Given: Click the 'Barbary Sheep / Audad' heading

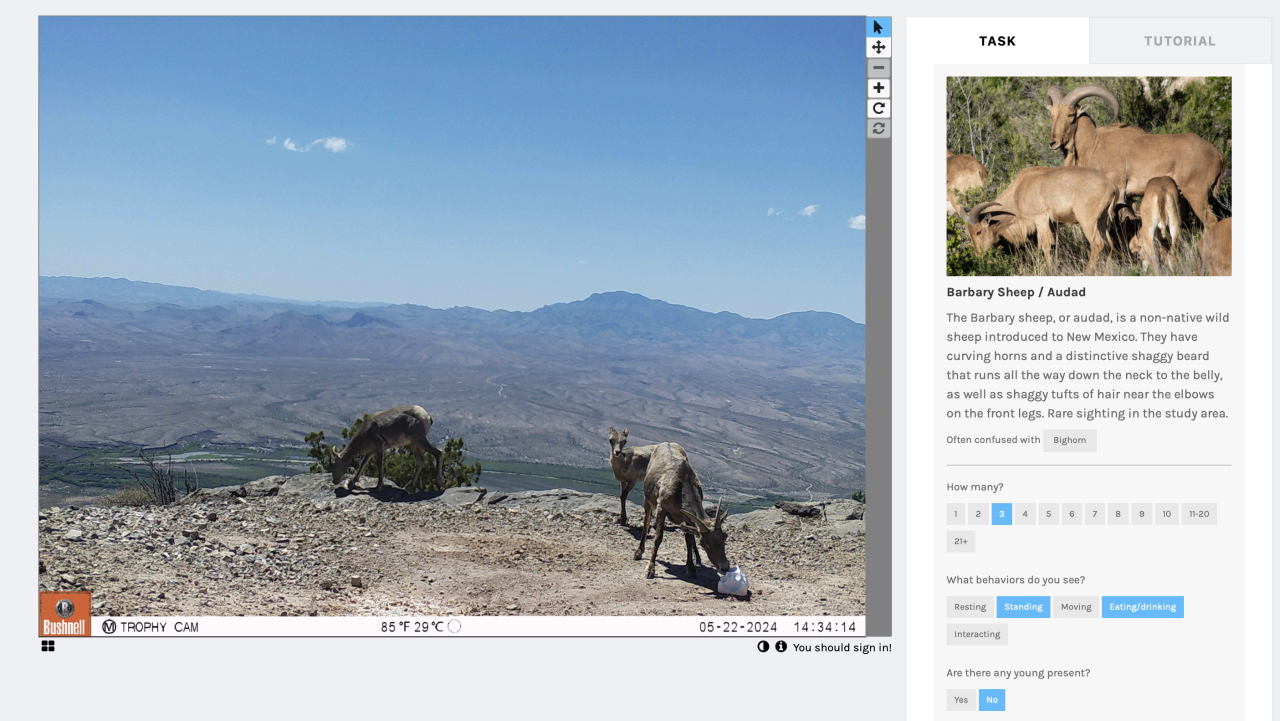Looking at the screenshot, I should 1016,292.
